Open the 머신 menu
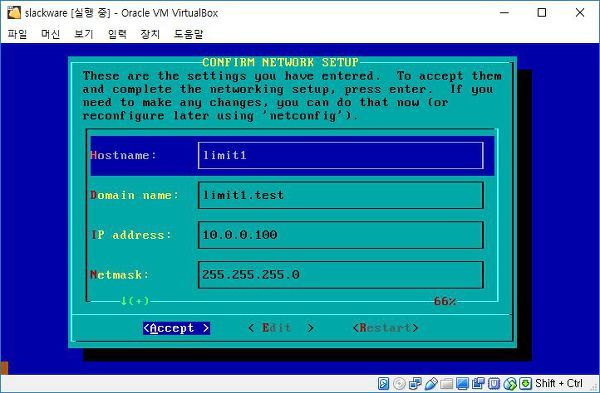 (51, 34)
